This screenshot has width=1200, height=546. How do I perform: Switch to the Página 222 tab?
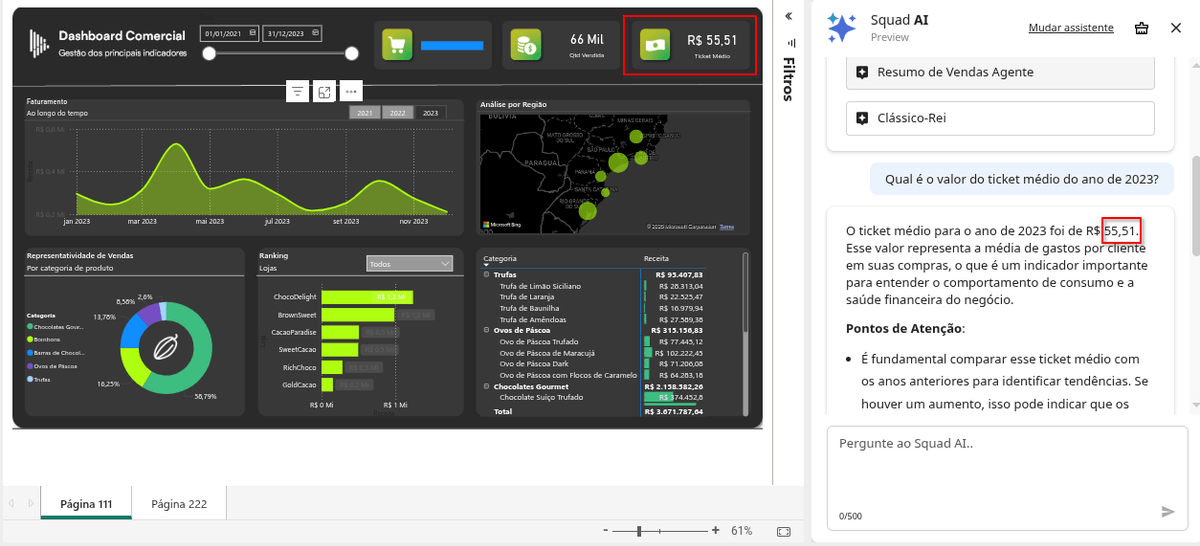[x=179, y=504]
